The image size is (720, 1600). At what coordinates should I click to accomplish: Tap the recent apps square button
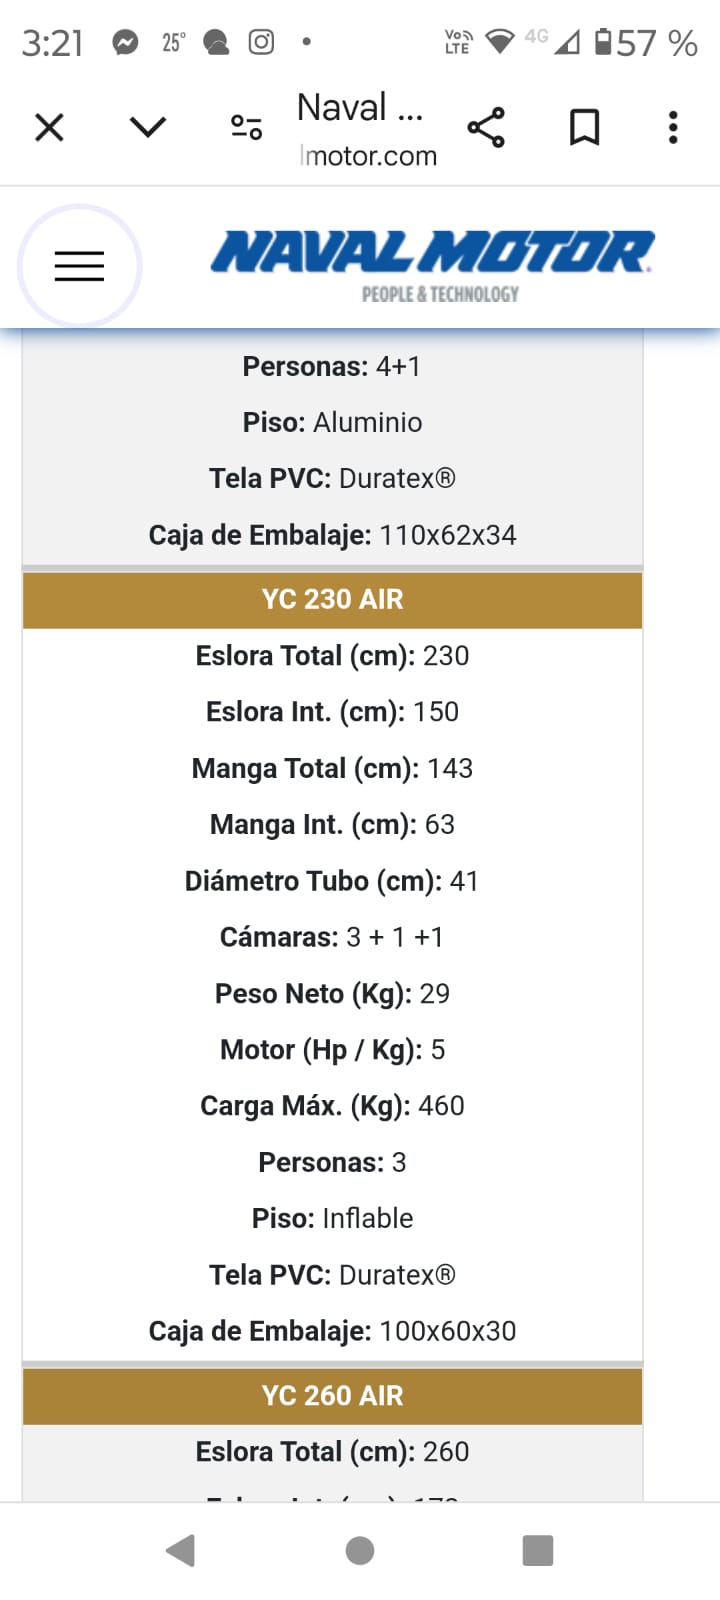tap(538, 1551)
